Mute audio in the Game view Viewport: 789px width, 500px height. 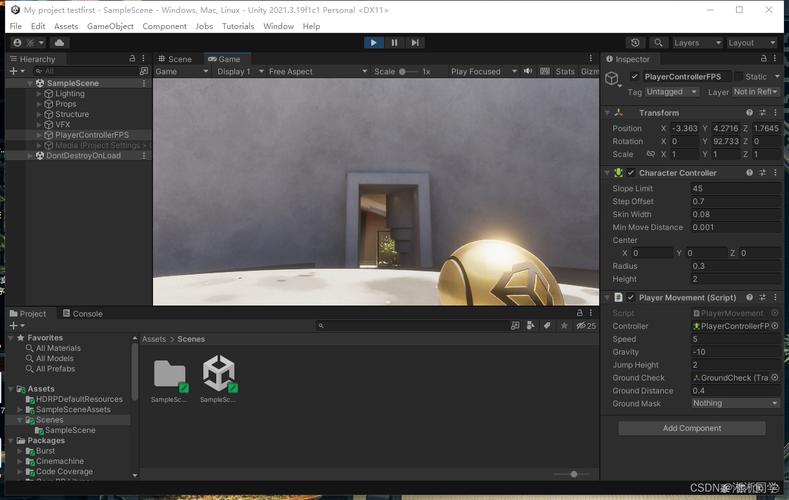tap(528, 71)
